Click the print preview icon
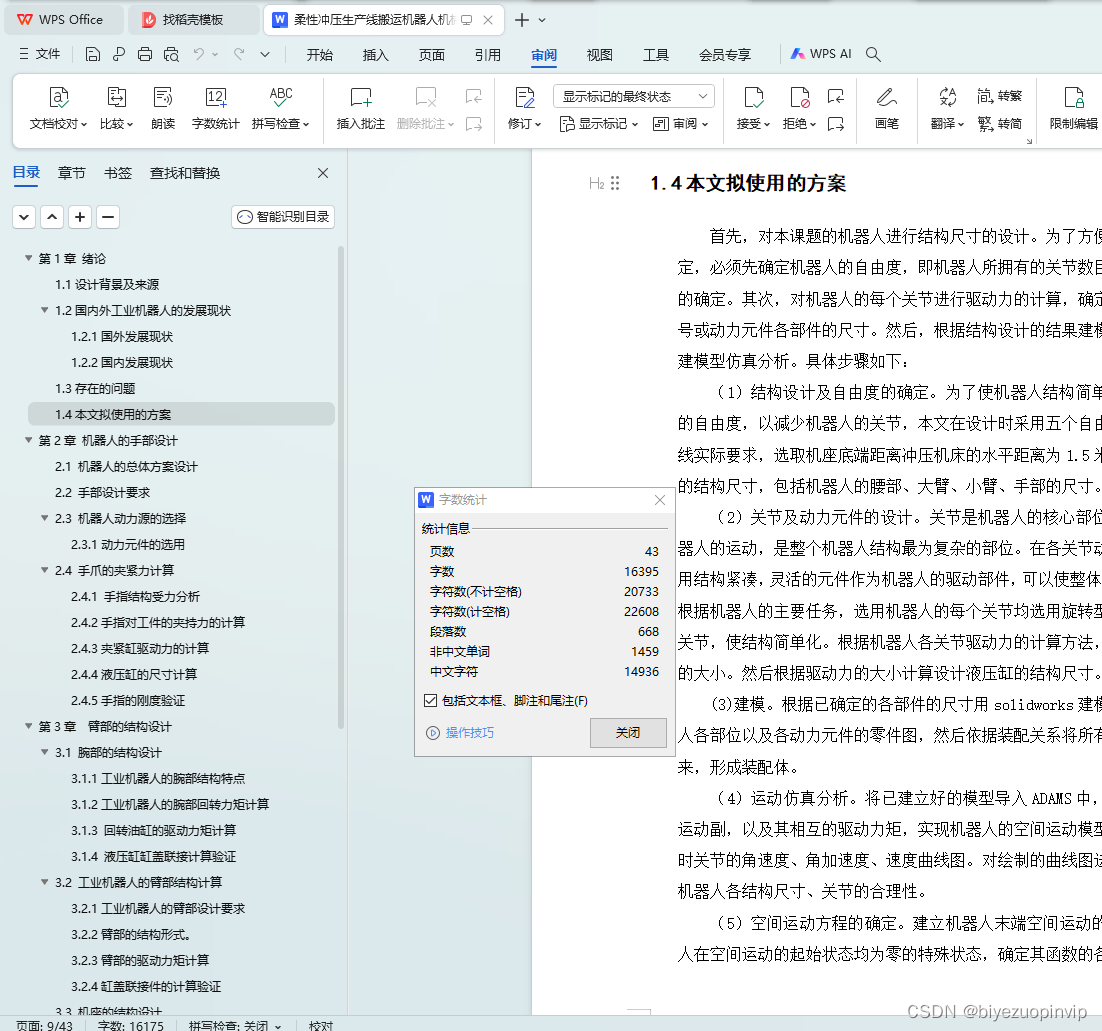Viewport: 1102px width, 1031px height. [171, 54]
